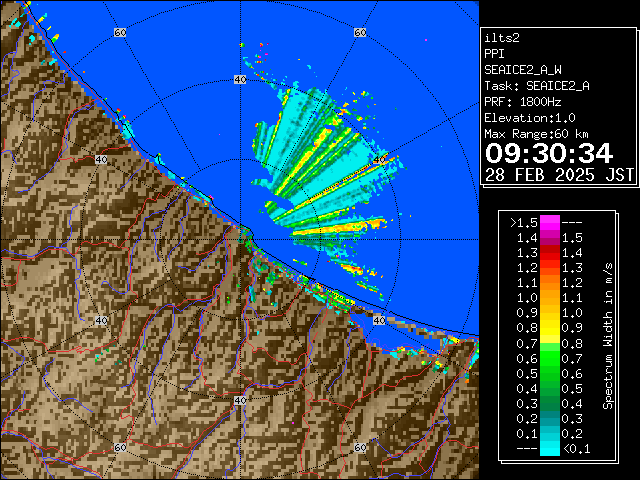Screen dimensions: 640x480
Task: Click the southwest "60" range ring label
Action: pos(120,448)
